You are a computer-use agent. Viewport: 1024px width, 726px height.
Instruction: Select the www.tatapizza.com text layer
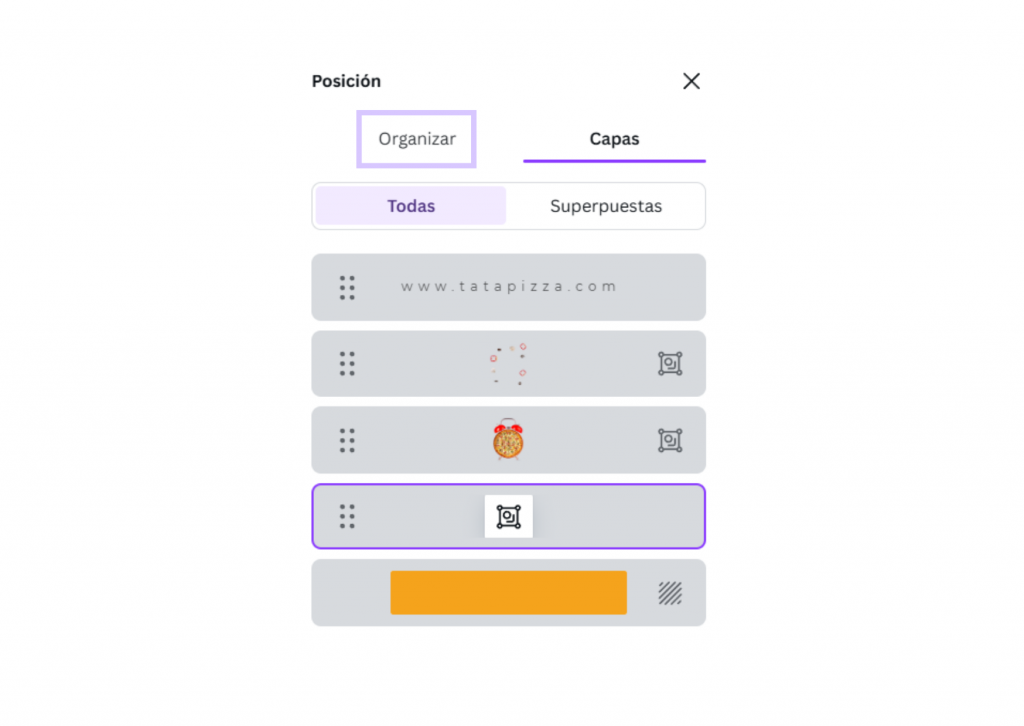pyautogui.click(x=509, y=287)
